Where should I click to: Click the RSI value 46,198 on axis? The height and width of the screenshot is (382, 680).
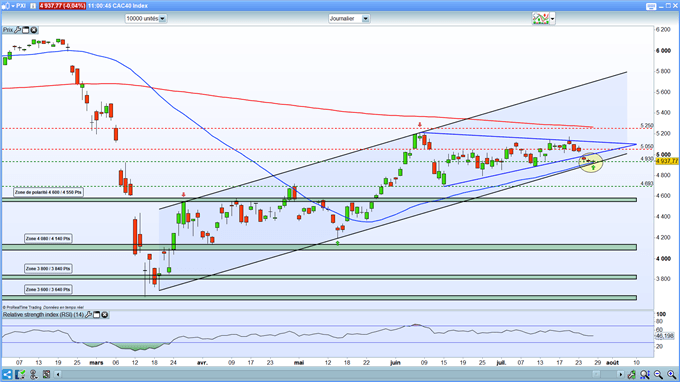click(x=665, y=336)
